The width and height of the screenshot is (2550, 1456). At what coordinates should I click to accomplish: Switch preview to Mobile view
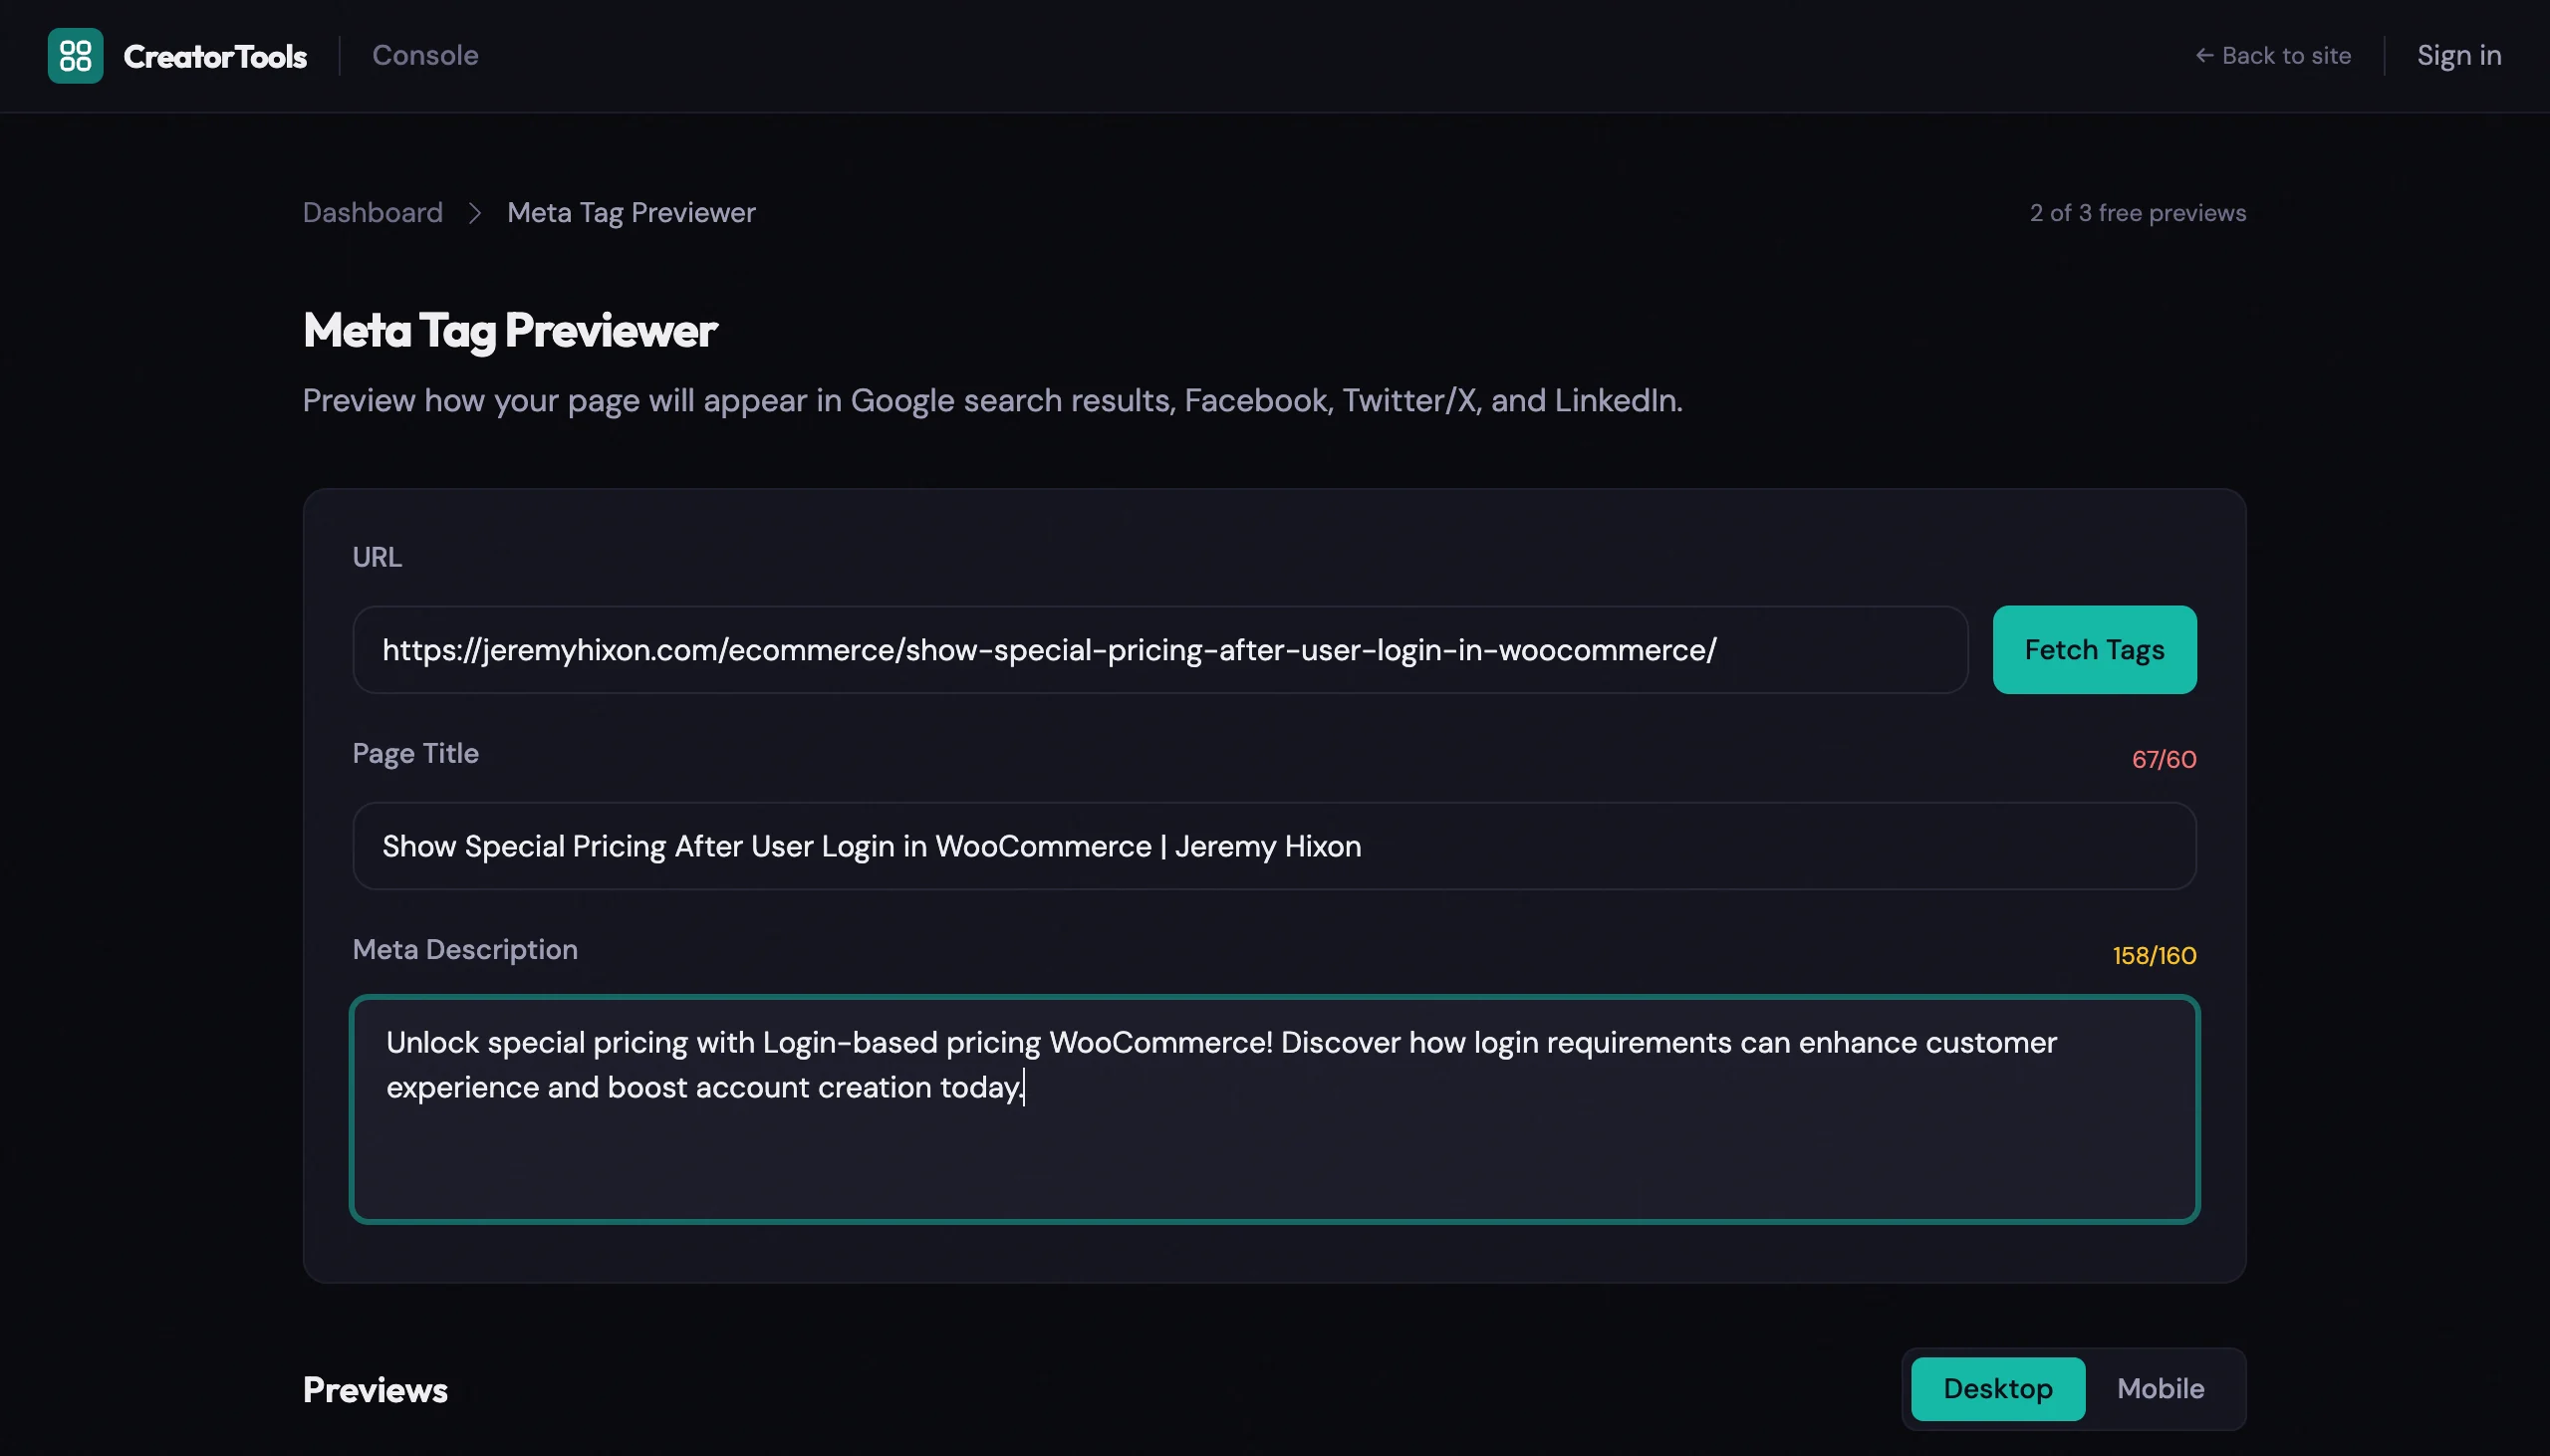(2161, 1388)
